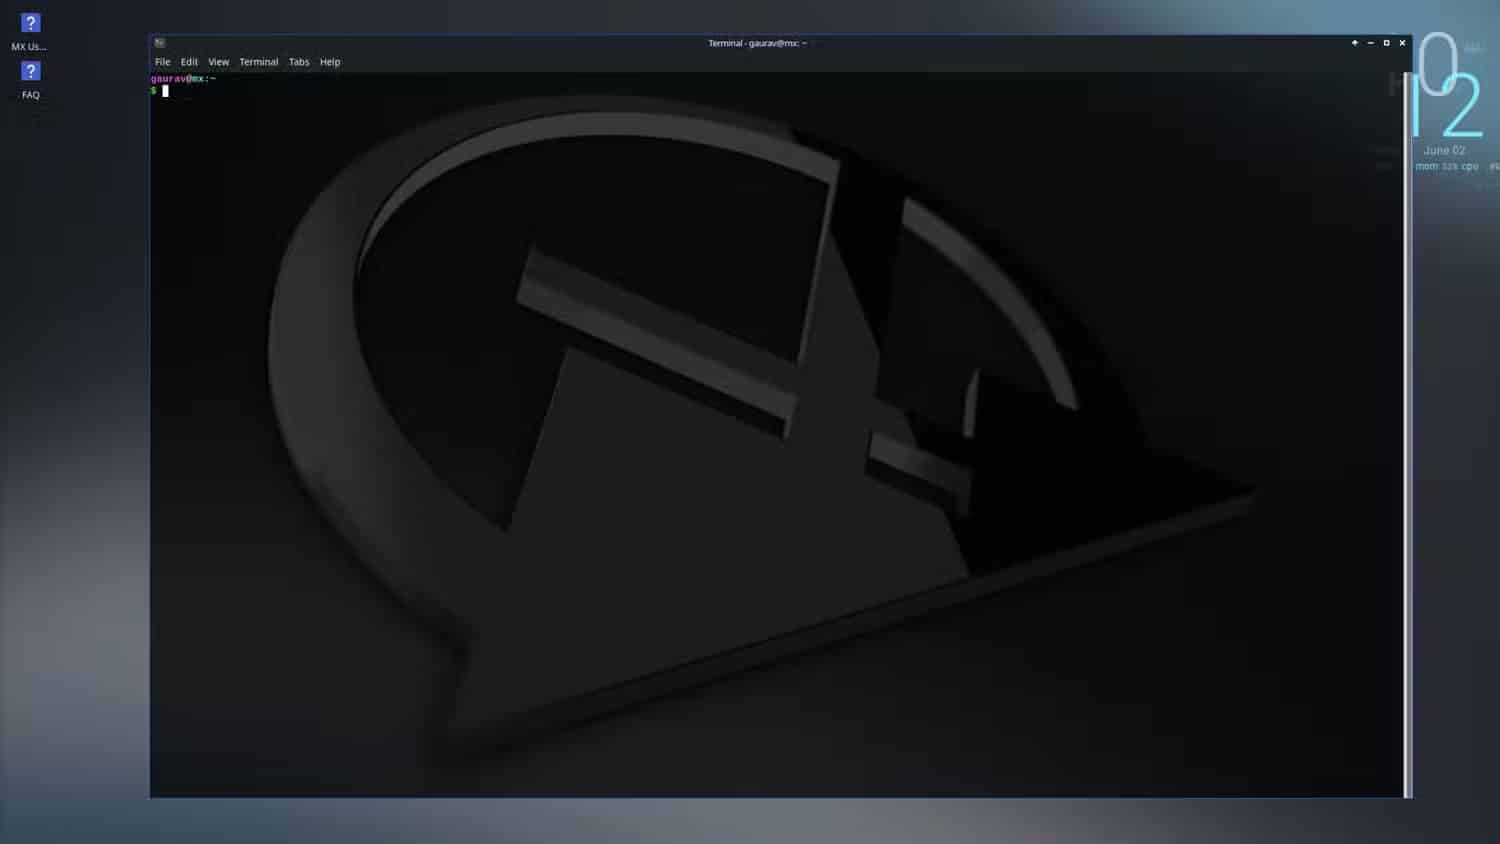Open the Help menu
The height and width of the screenshot is (844, 1500).
tap(330, 62)
